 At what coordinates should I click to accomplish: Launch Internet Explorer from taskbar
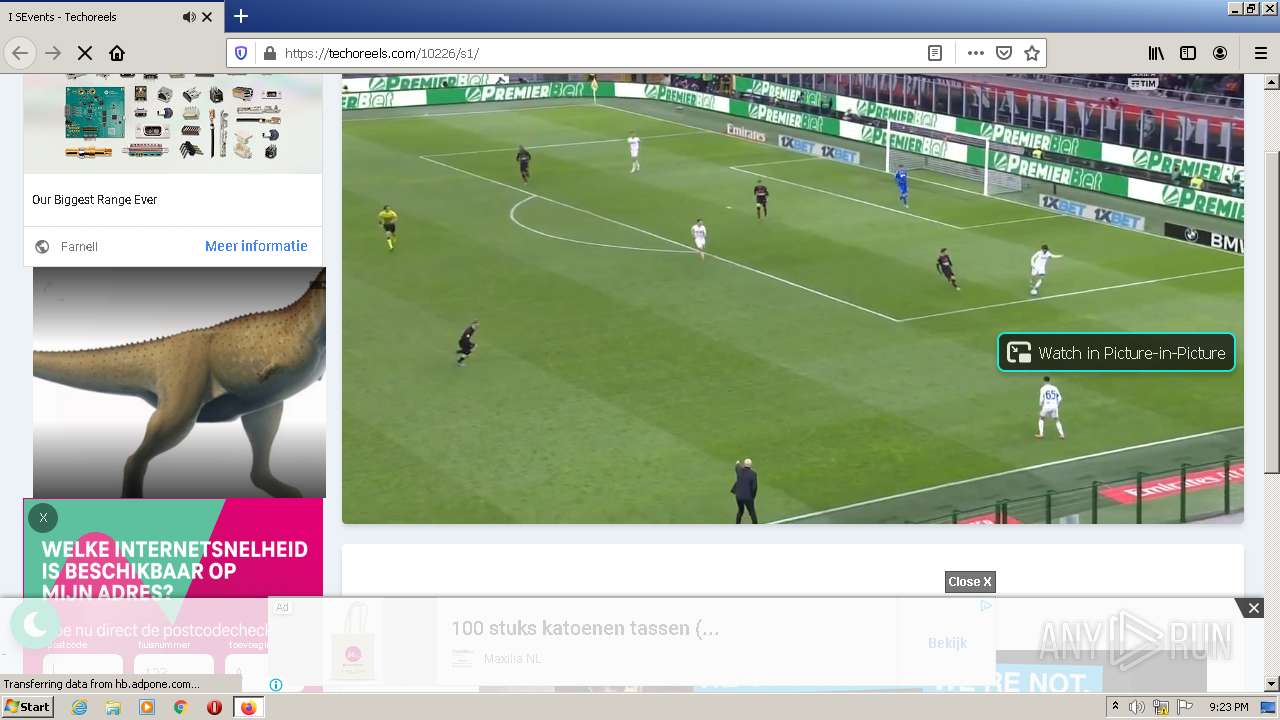point(79,707)
